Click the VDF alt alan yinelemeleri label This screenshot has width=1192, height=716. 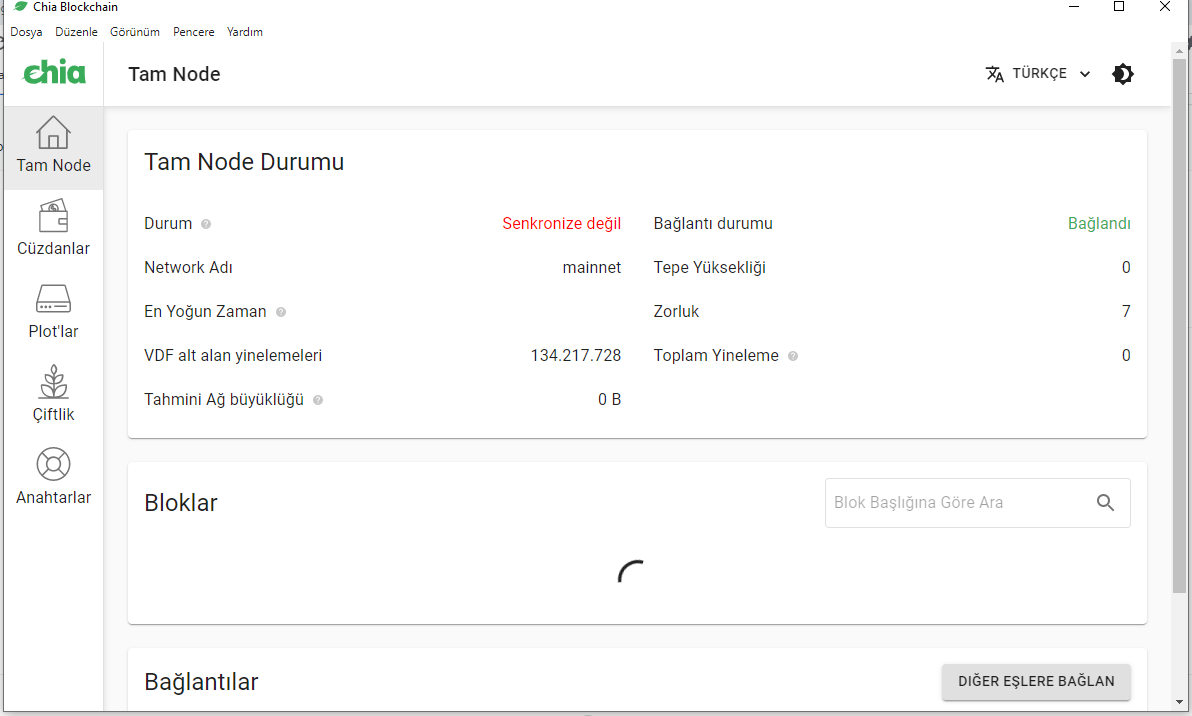pyautogui.click(x=233, y=356)
